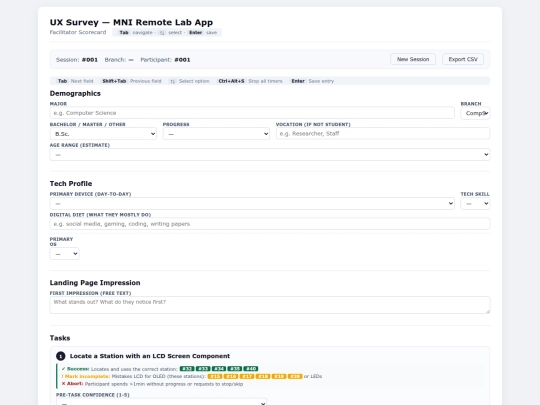Expand the Progress dropdown
Screen dimensions: 540x405
tap(216, 134)
